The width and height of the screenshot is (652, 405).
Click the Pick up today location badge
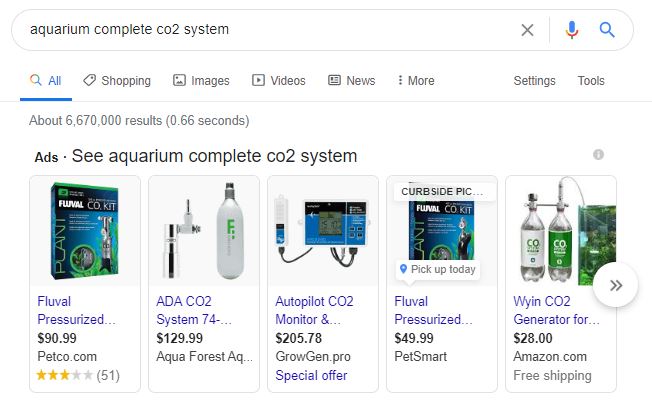point(436,270)
